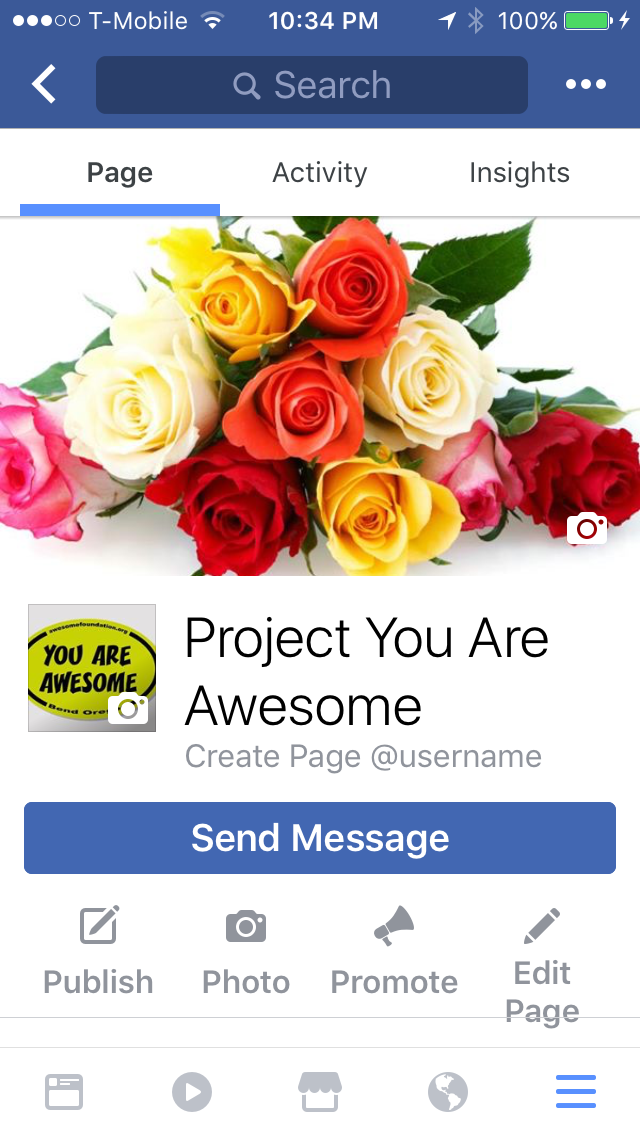Open the News Feed bottom icon
The image size is (640, 1136).
click(64, 1092)
